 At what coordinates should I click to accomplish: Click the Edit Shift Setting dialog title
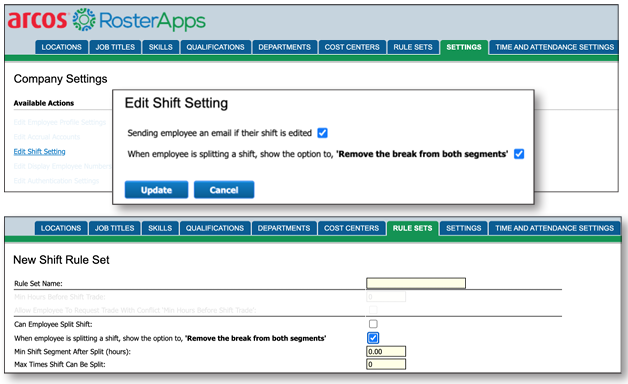[x=176, y=103]
